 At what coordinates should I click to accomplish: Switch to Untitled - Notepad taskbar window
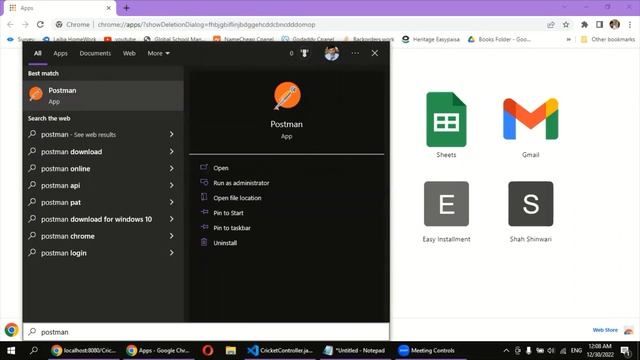[x=355, y=350]
